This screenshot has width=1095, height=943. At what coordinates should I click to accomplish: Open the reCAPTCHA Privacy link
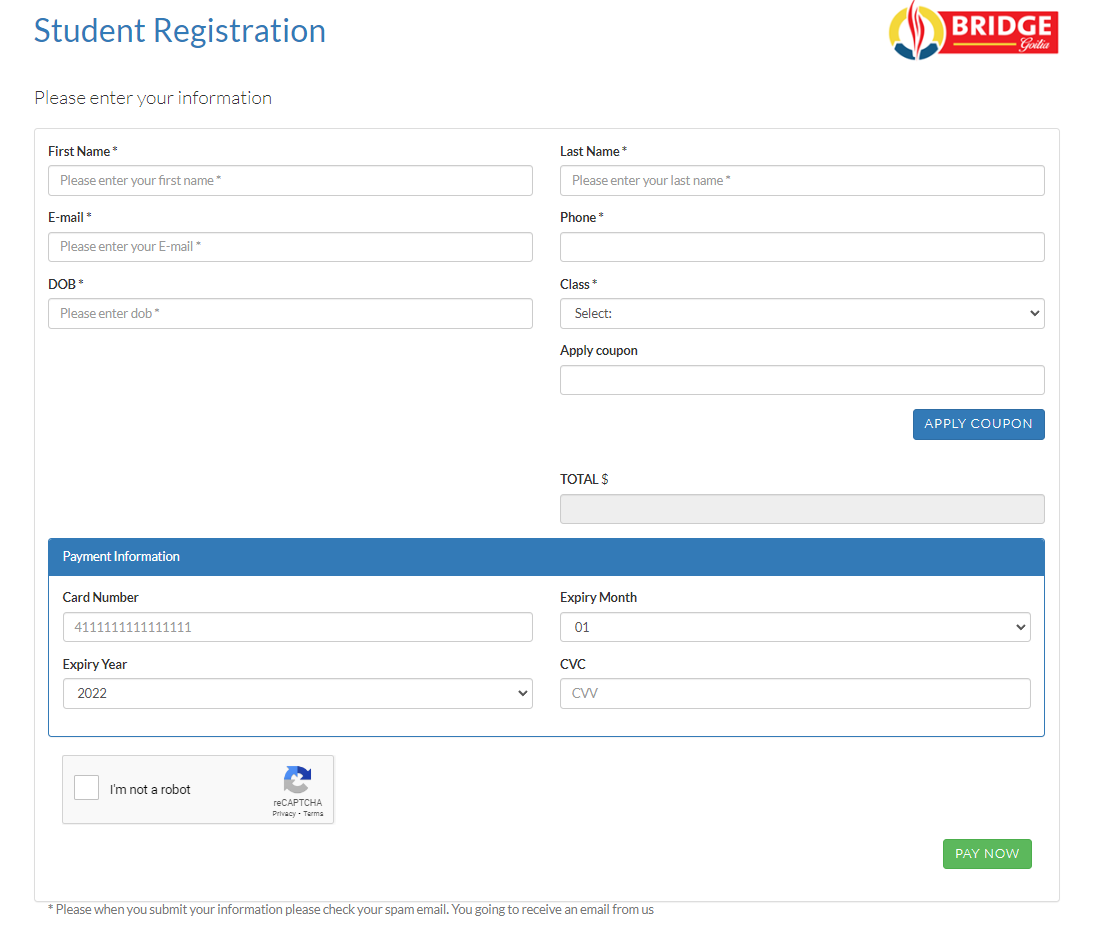(x=284, y=814)
